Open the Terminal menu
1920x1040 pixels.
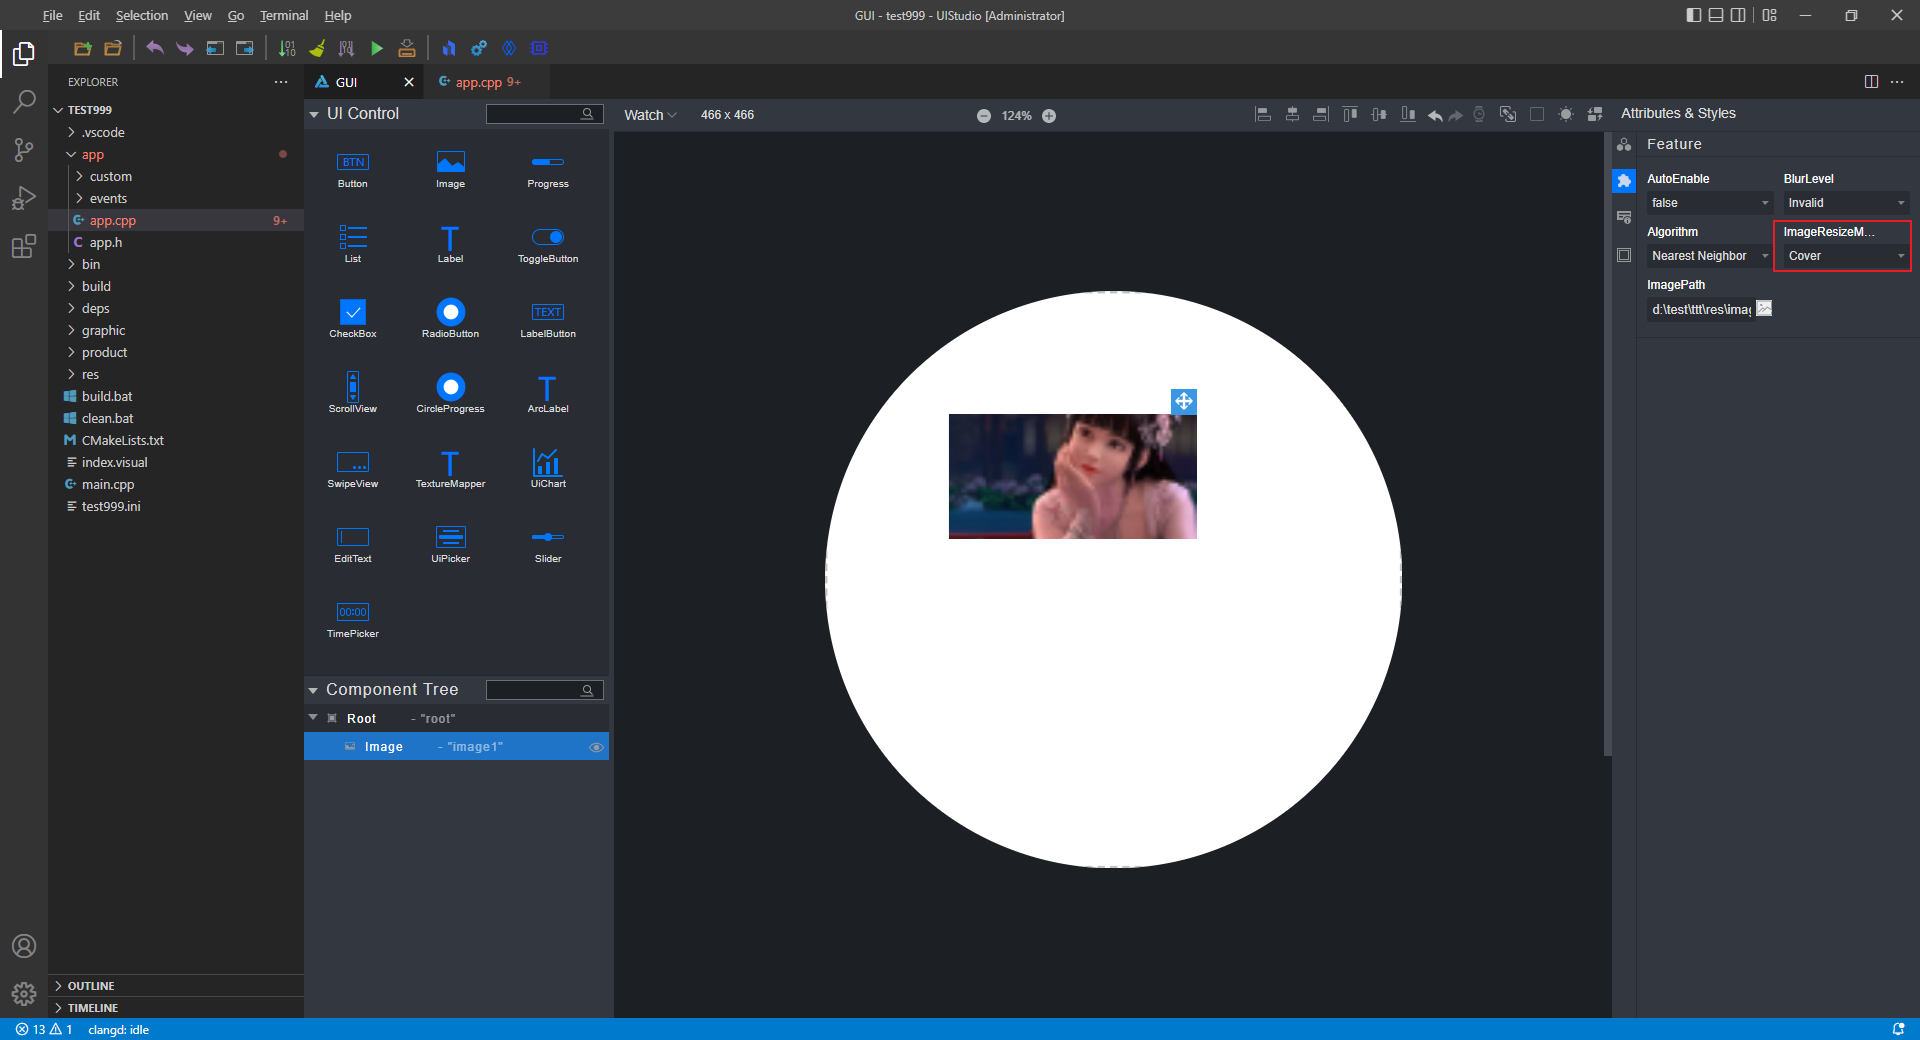(x=284, y=16)
